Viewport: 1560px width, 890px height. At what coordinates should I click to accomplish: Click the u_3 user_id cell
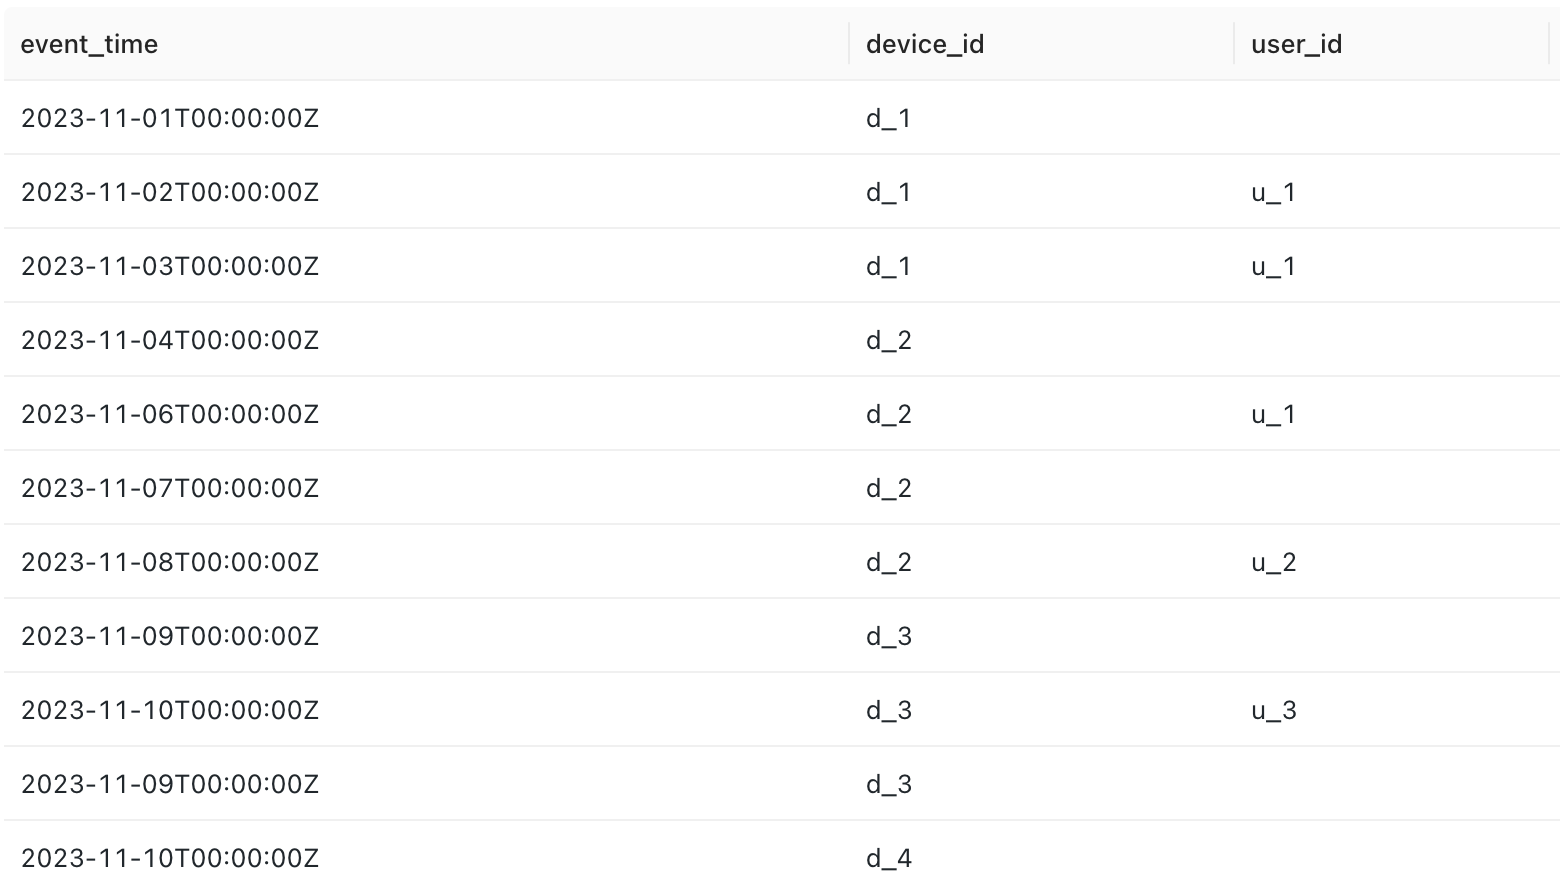tap(1273, 710)
